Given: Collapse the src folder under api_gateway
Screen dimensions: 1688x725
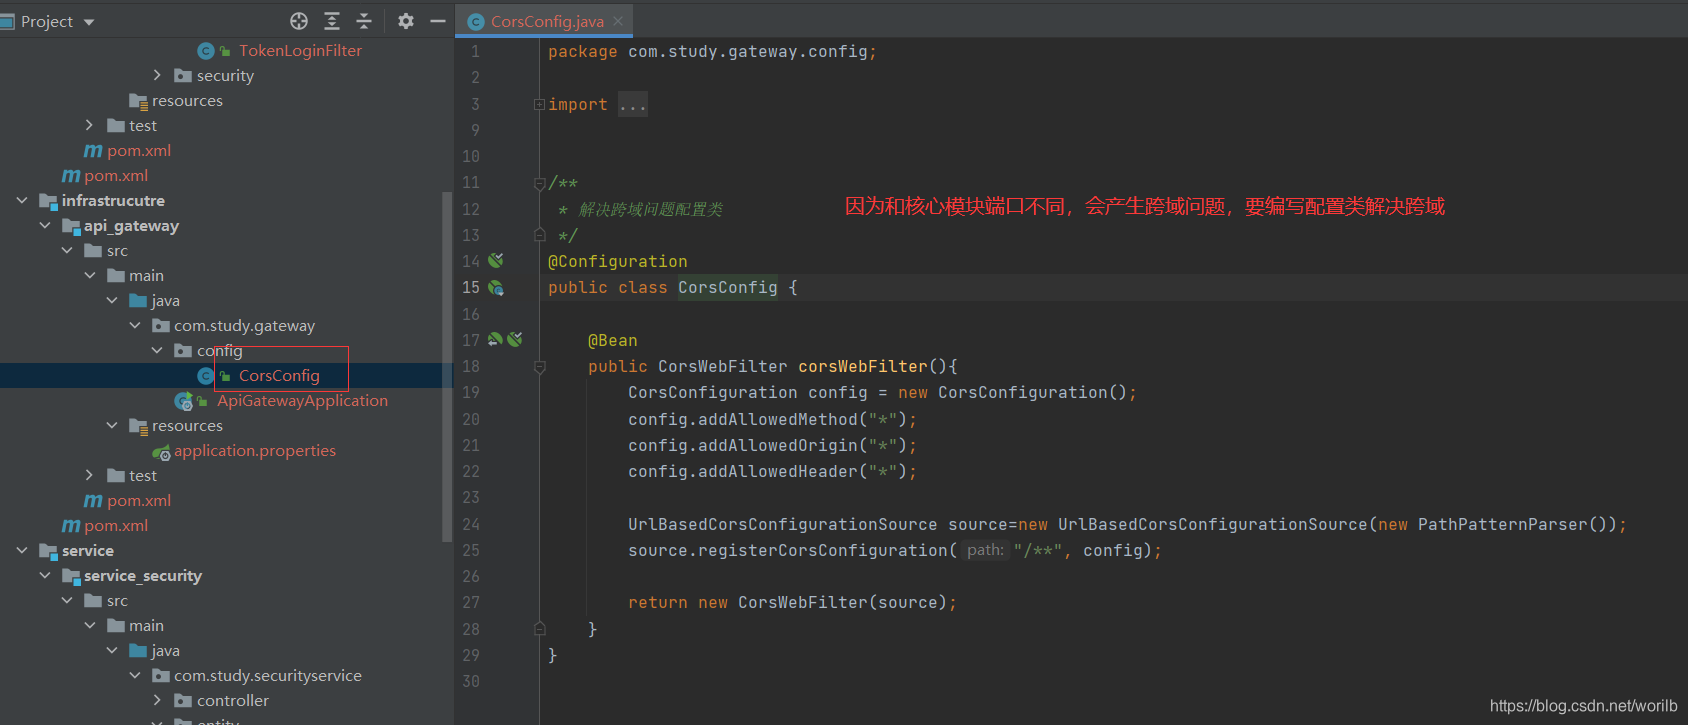Looking at the screenshot, I should 67,250.
